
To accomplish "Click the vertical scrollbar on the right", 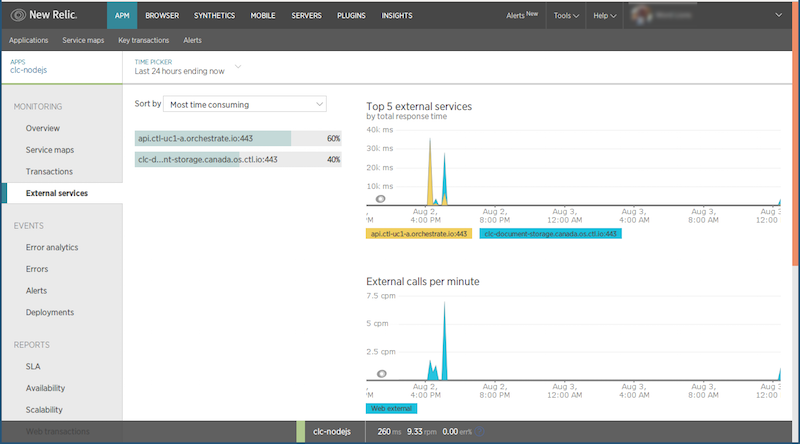I will tap(795, 133).
